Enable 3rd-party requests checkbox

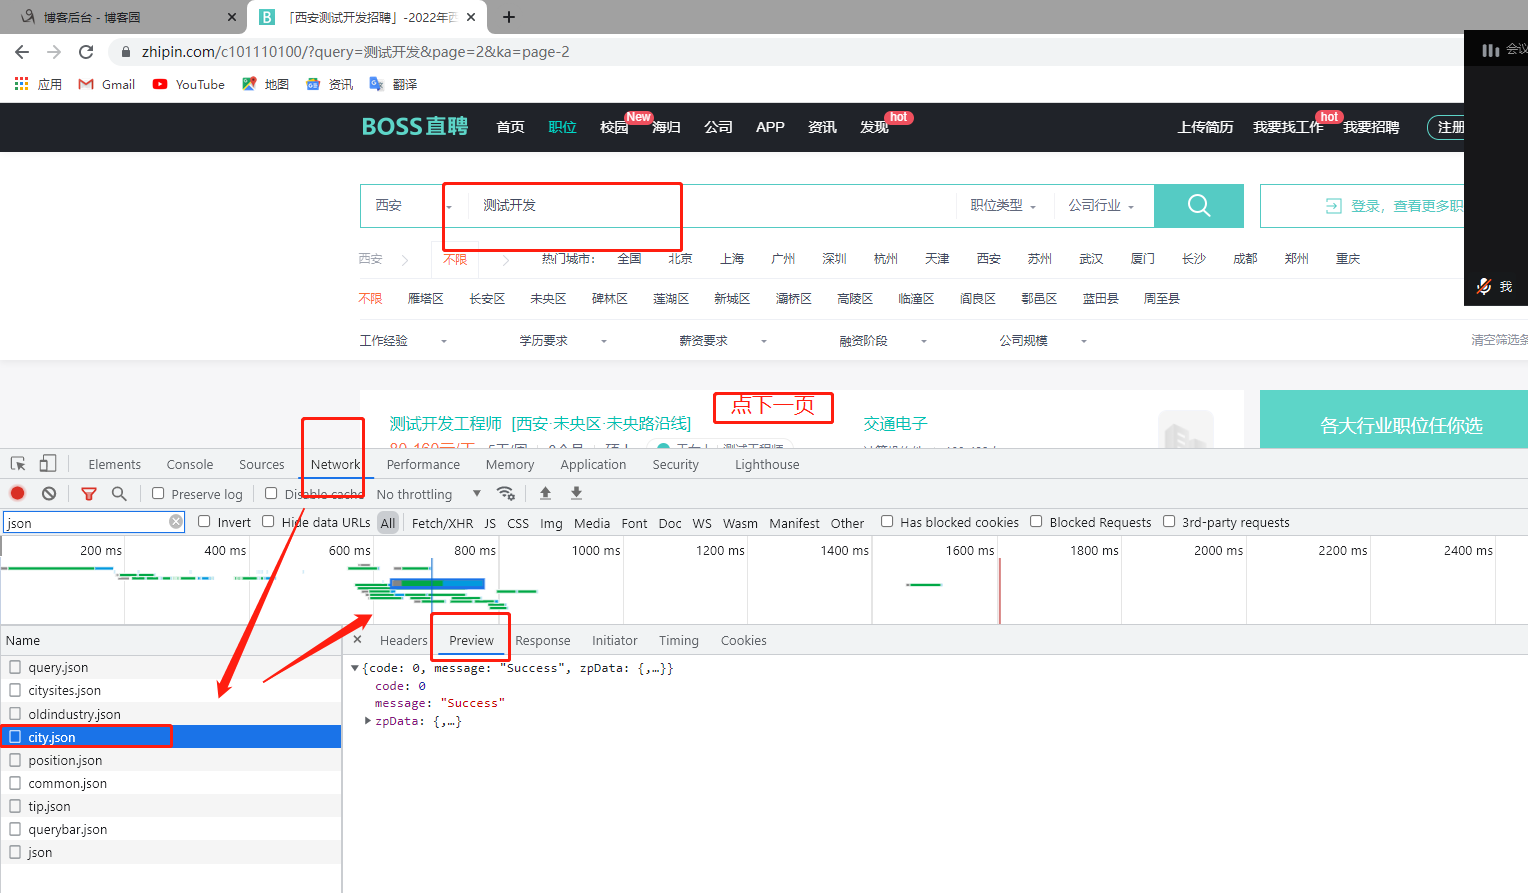pos(1169,521)
